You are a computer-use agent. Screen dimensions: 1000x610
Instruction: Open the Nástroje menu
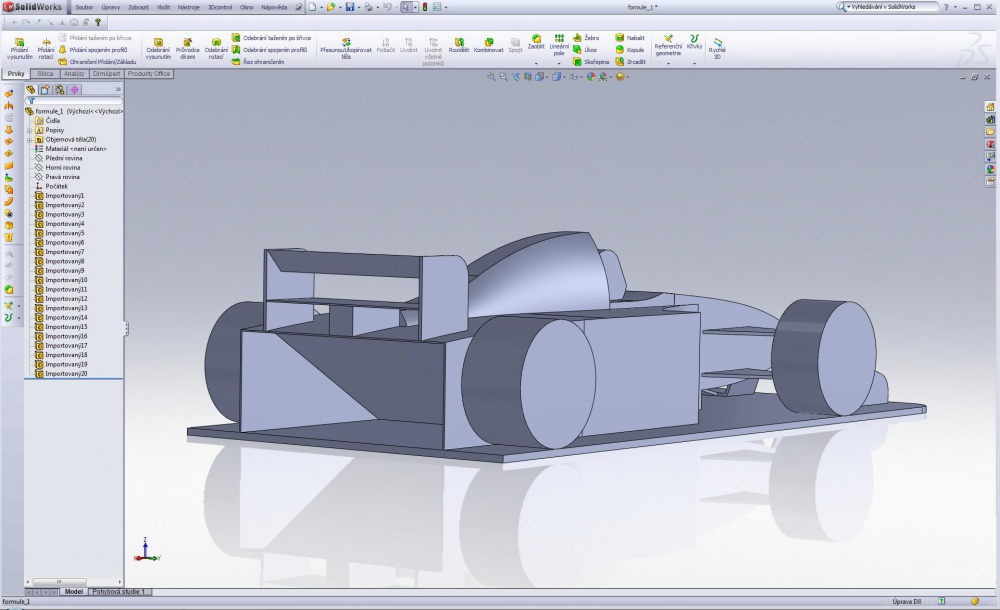[188, 7]
